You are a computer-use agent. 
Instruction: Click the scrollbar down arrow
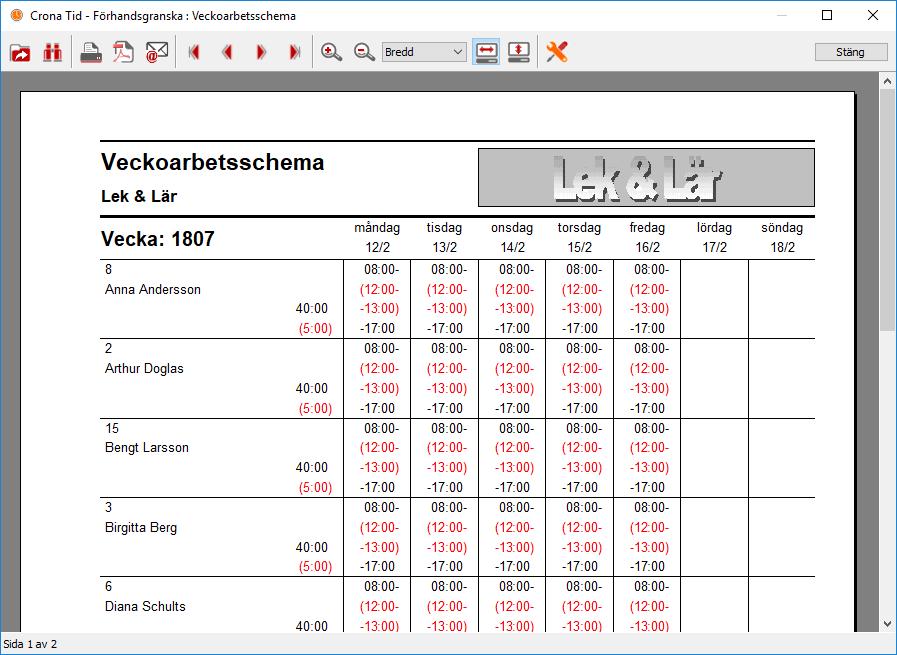(x=887, y=624)
